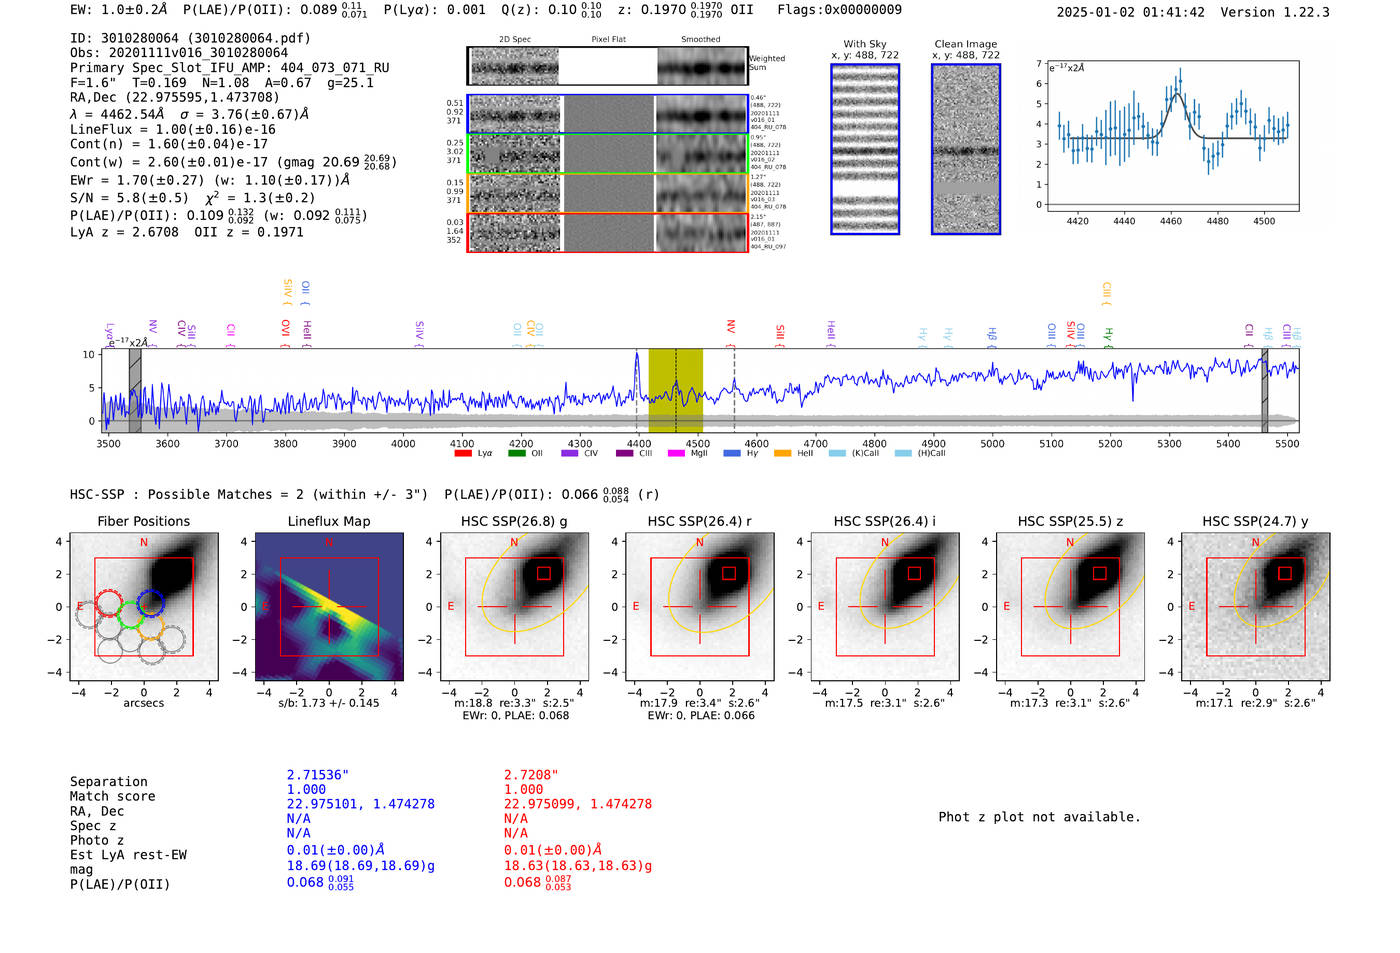The image size is (1400, 953).
Task: Click the S/N = 5.8(±0.5) text
Action: (129, 198)
